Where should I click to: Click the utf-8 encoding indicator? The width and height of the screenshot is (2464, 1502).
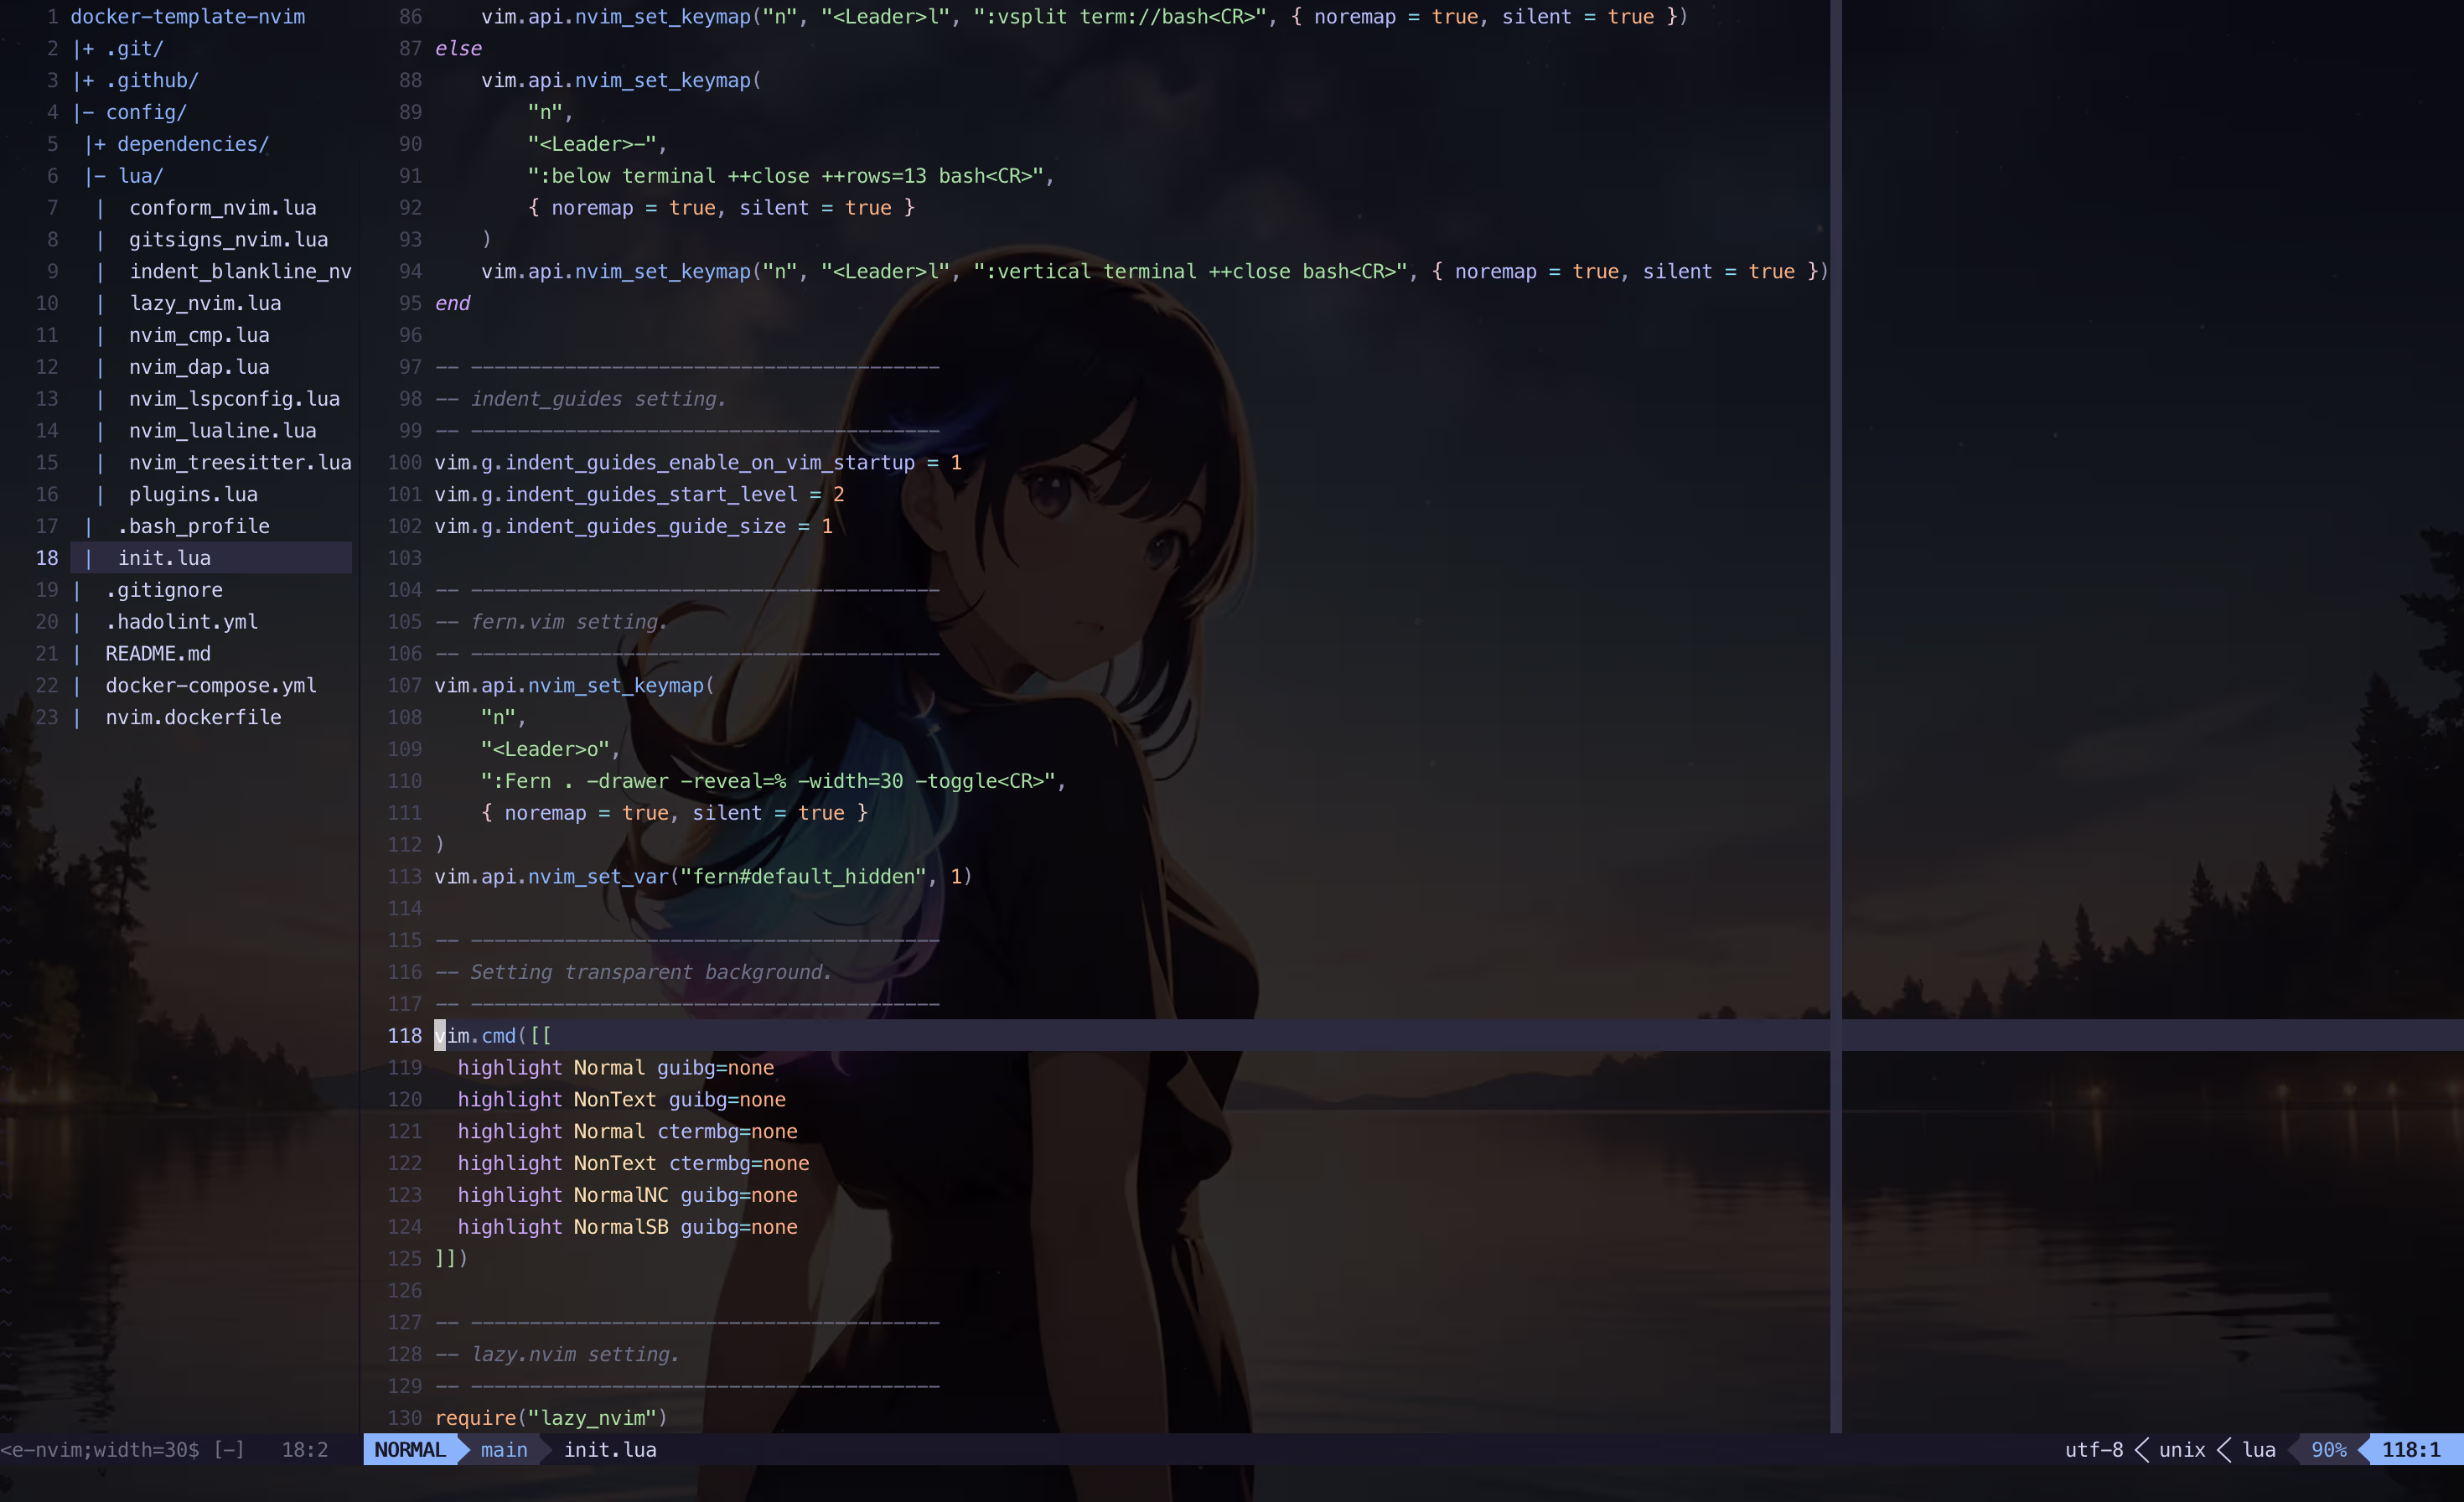coord(2094,1450)
